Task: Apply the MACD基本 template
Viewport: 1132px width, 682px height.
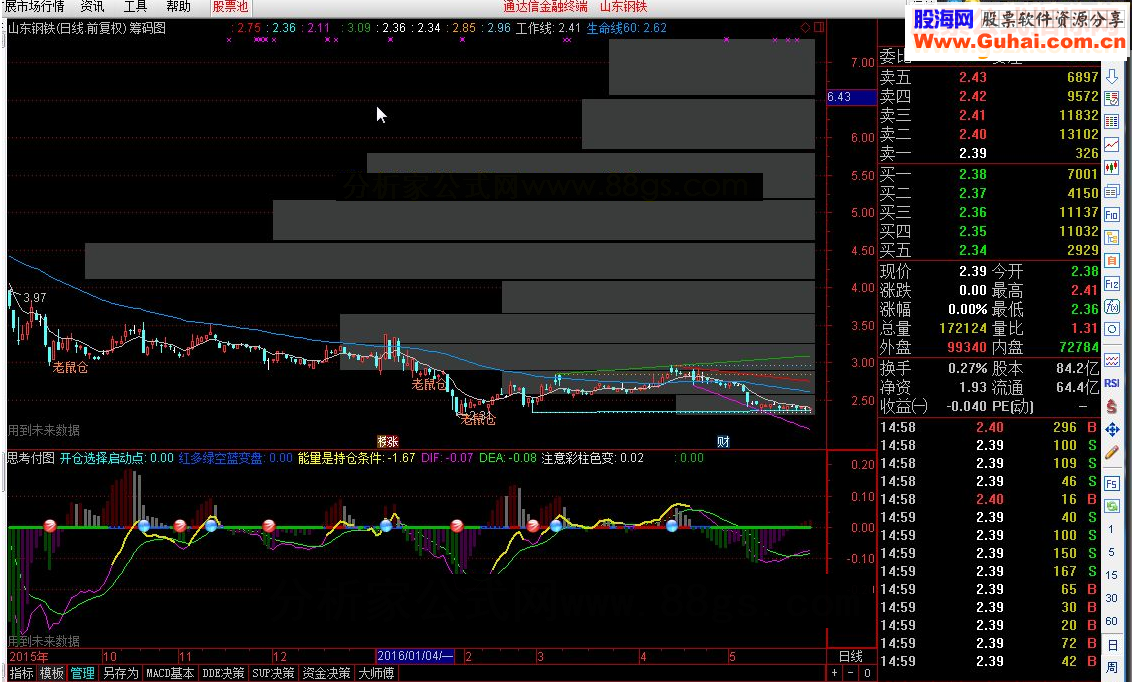Action: click(170, 673)
